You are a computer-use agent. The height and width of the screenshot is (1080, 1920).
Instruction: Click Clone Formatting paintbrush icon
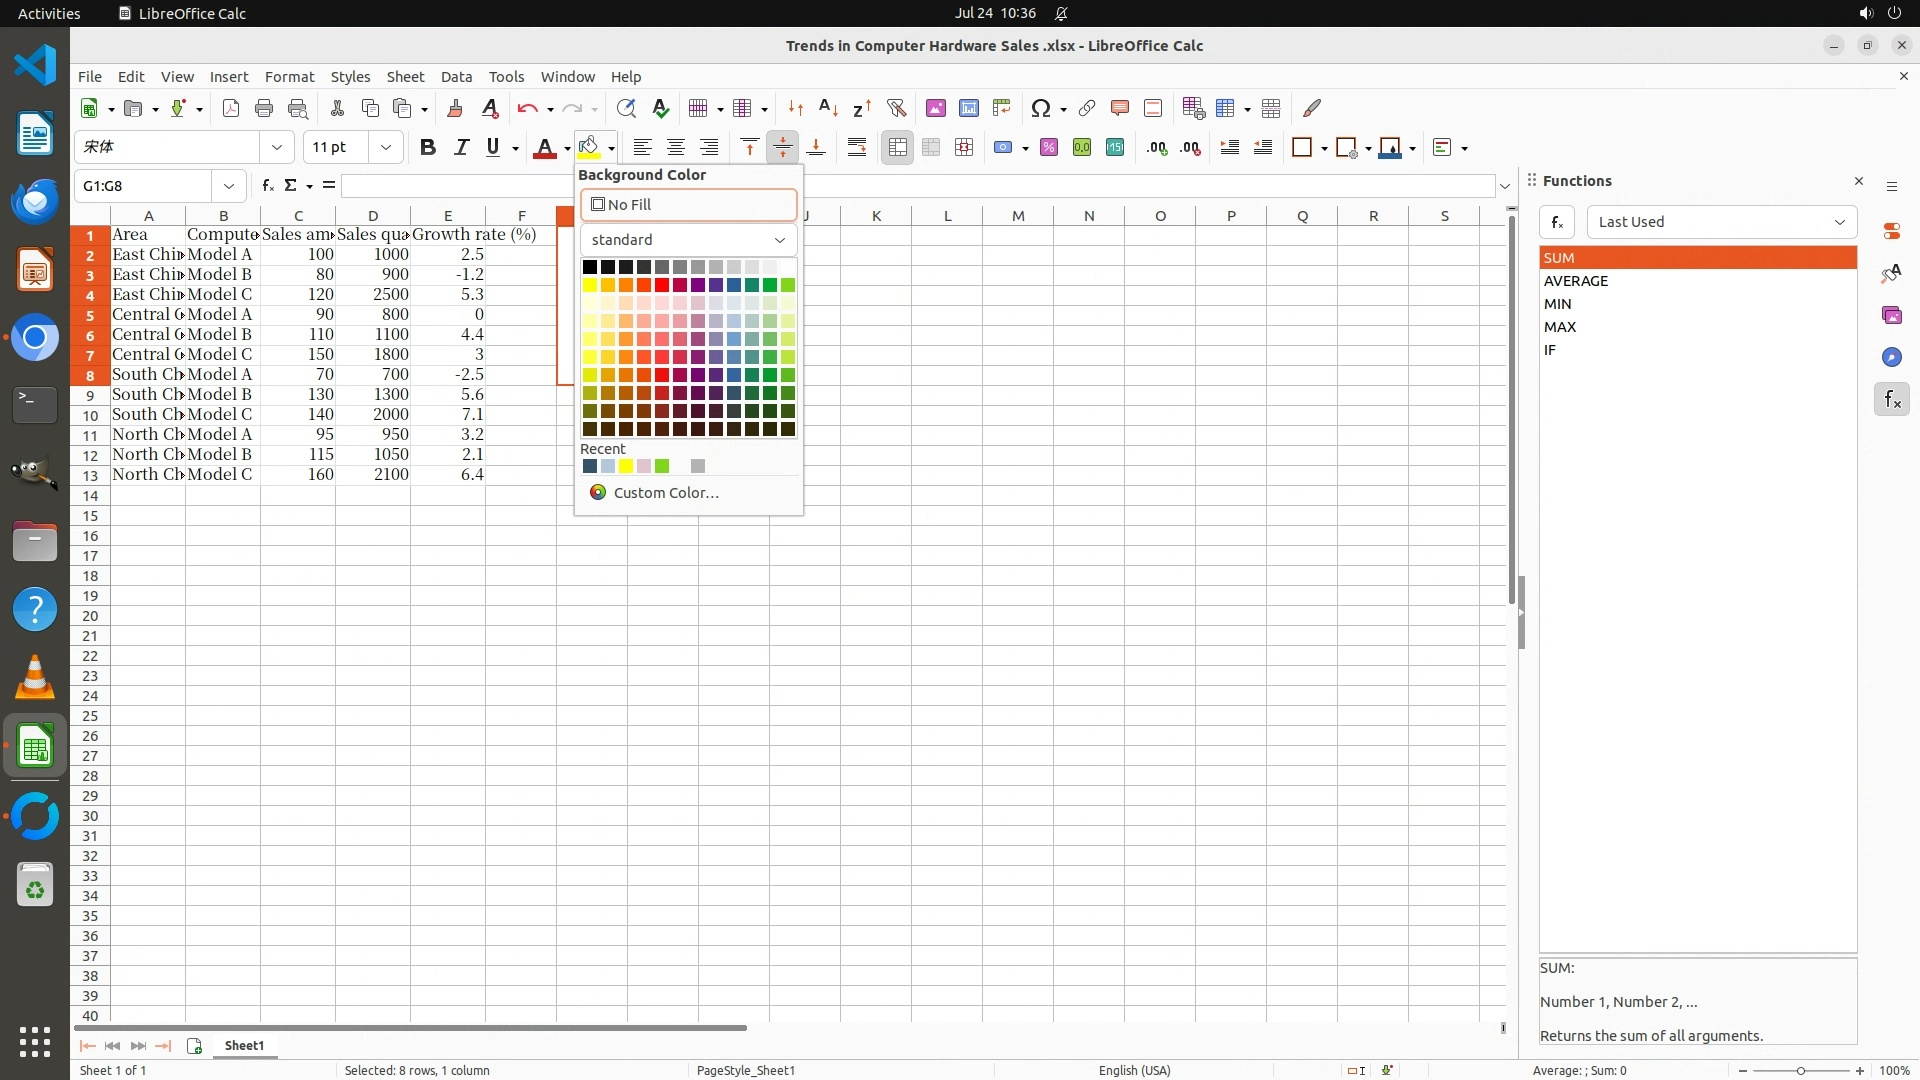coord(455,108)
